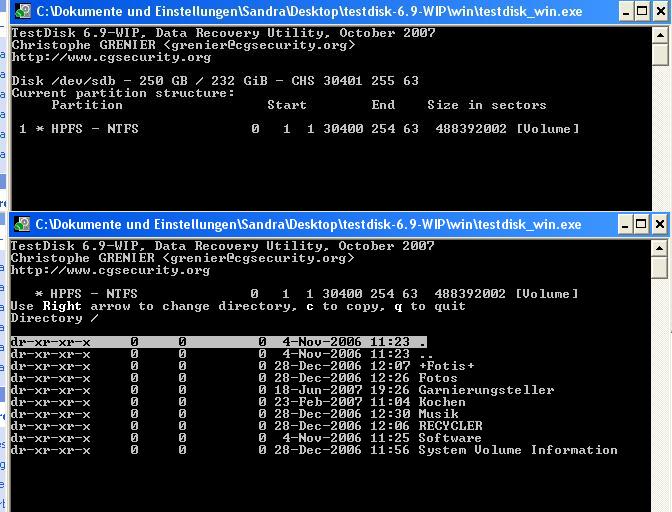
Task: Maximize the bottom TestDisk window
Action: (x=641, y=225)
